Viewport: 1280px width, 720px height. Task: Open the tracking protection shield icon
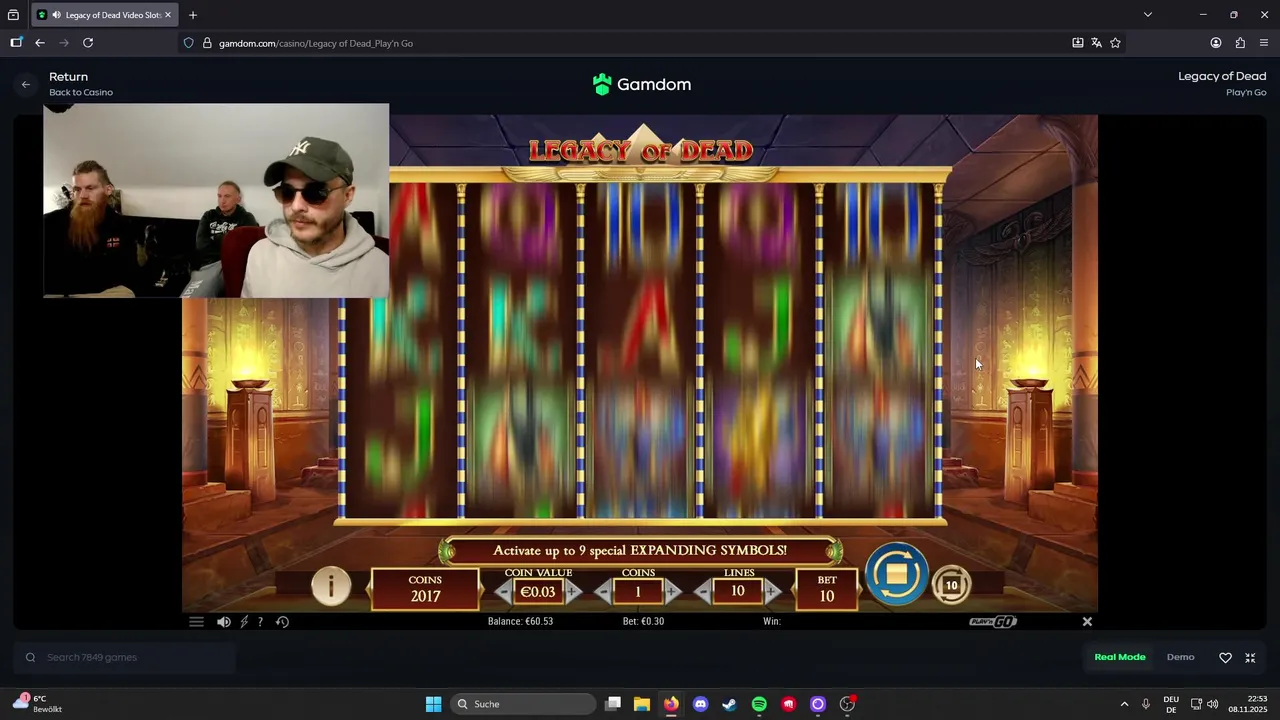[x=188, y=43]
